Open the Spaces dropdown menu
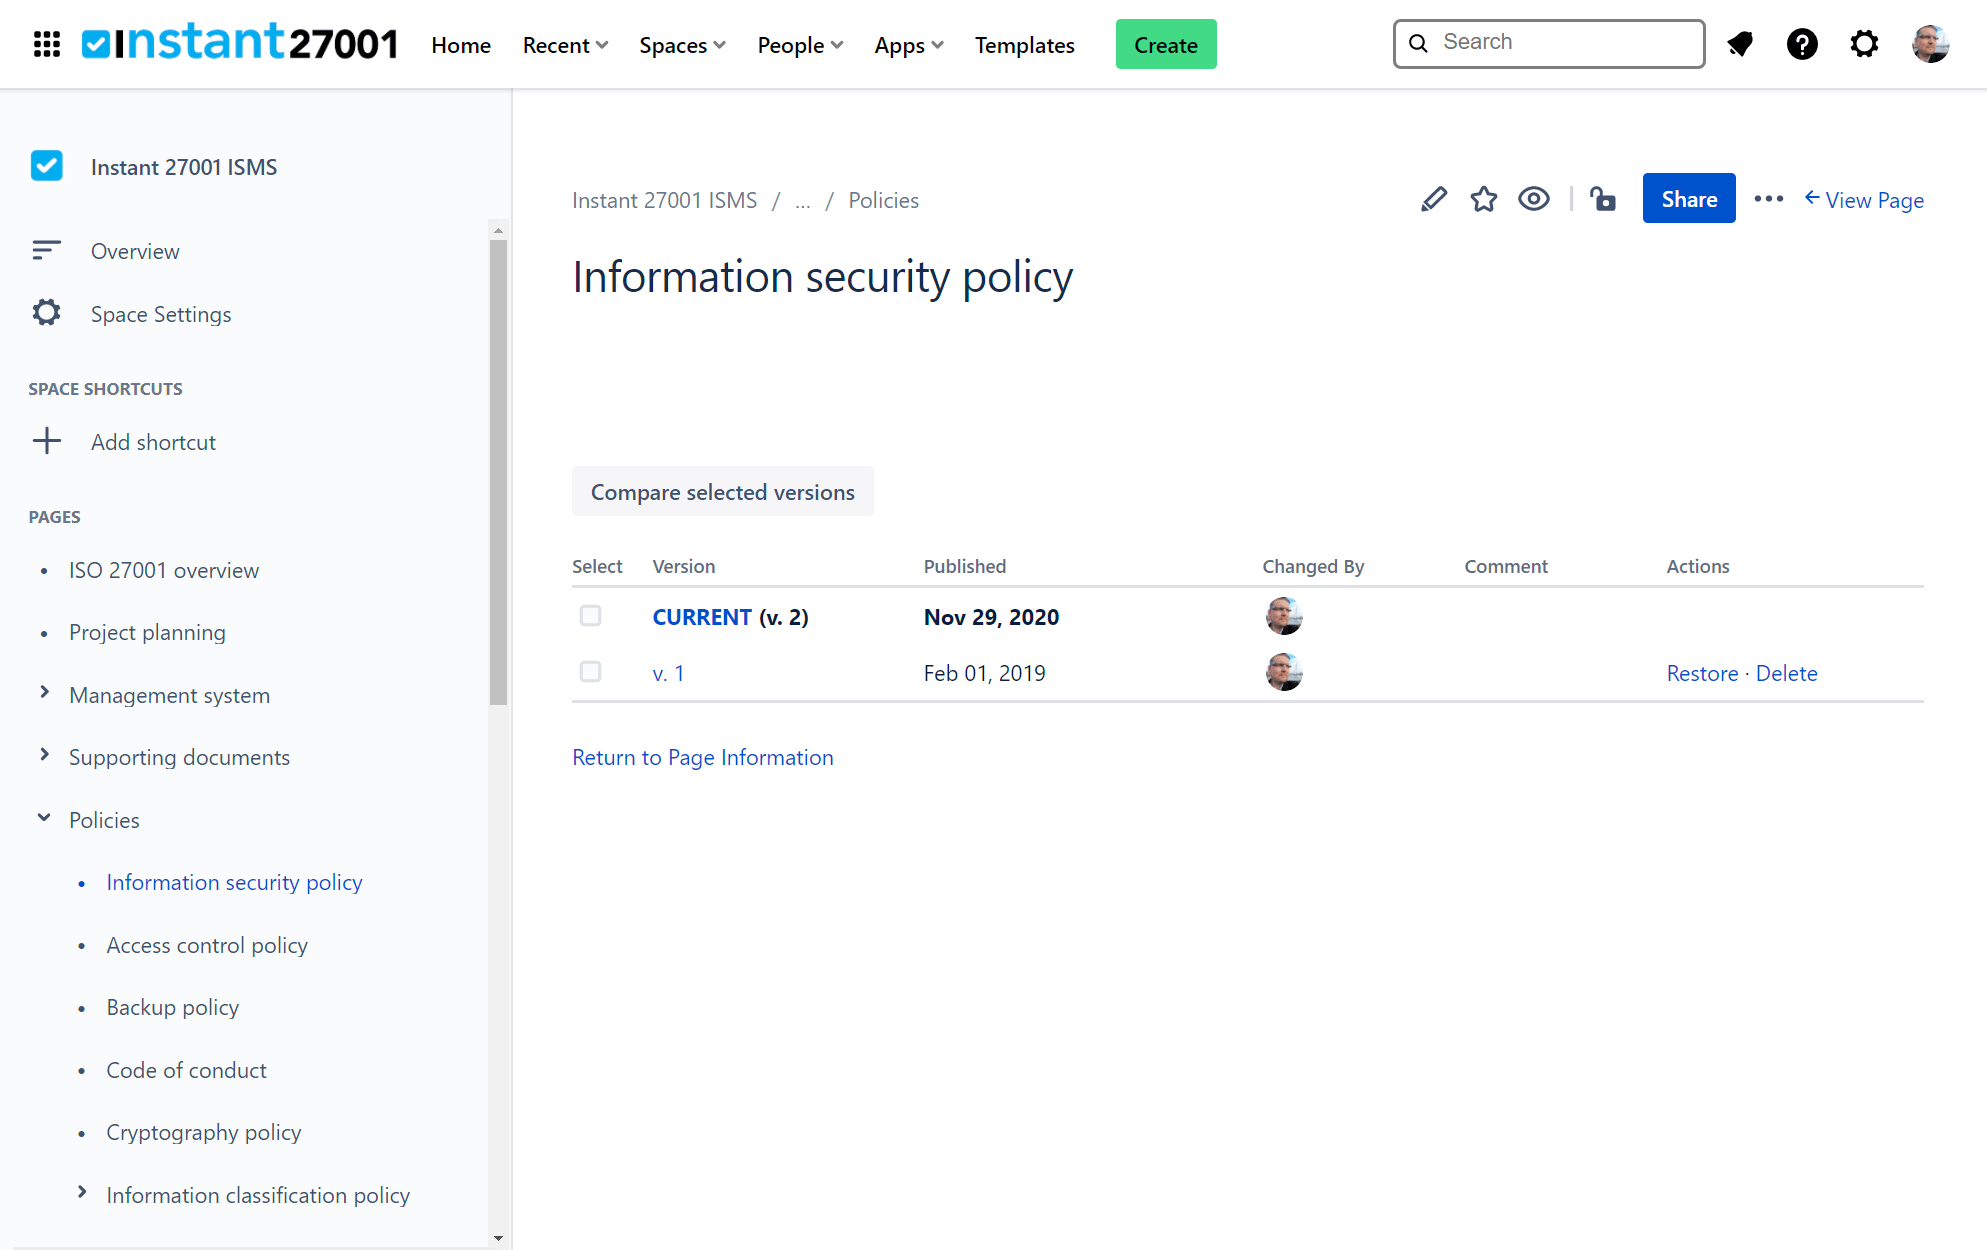This screenshot has height=1250, width=1987. click(x=682, y=45)
